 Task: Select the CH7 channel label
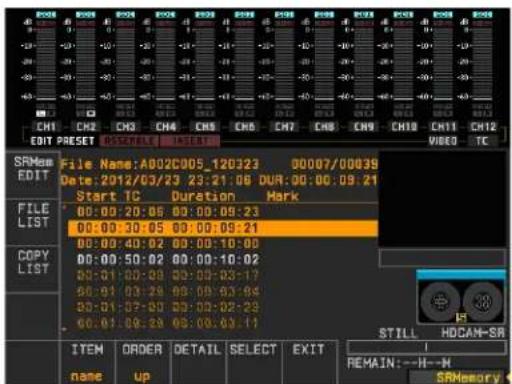click(x=285, y=127)
